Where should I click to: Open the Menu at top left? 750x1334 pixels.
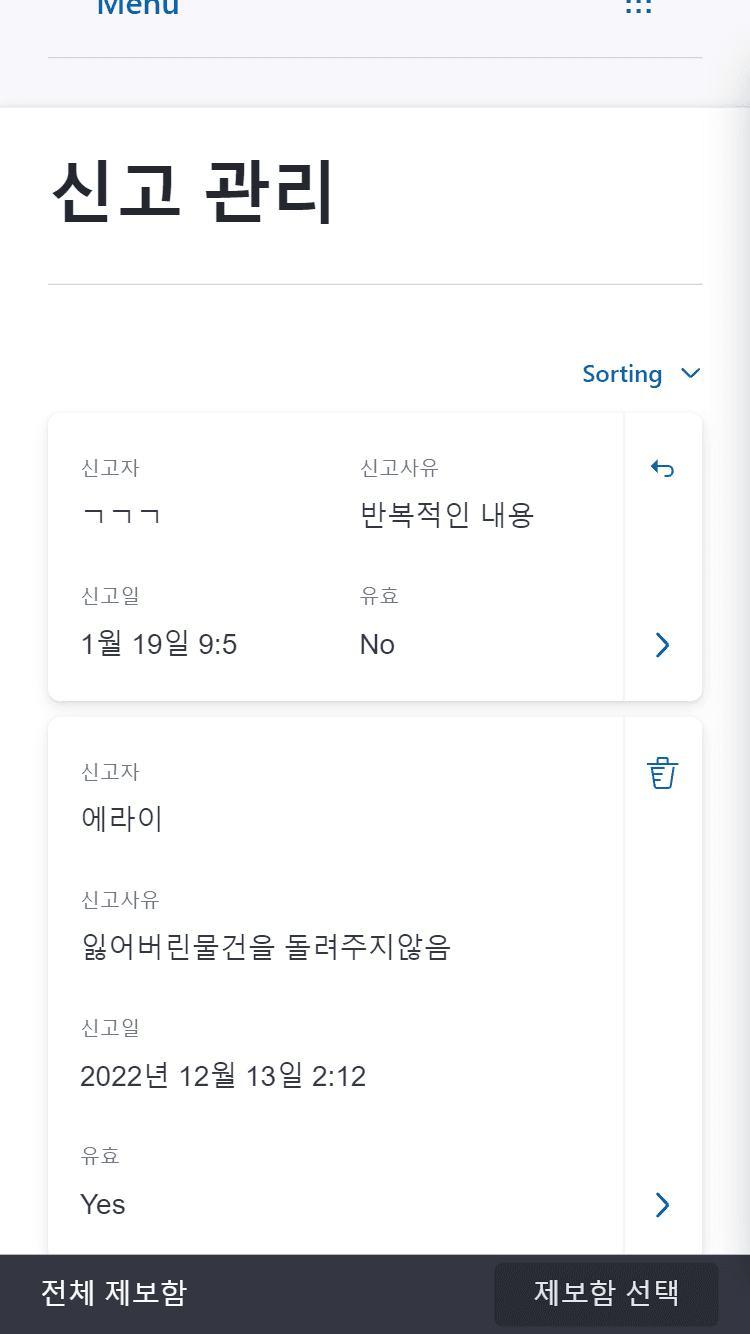(137, 8)
